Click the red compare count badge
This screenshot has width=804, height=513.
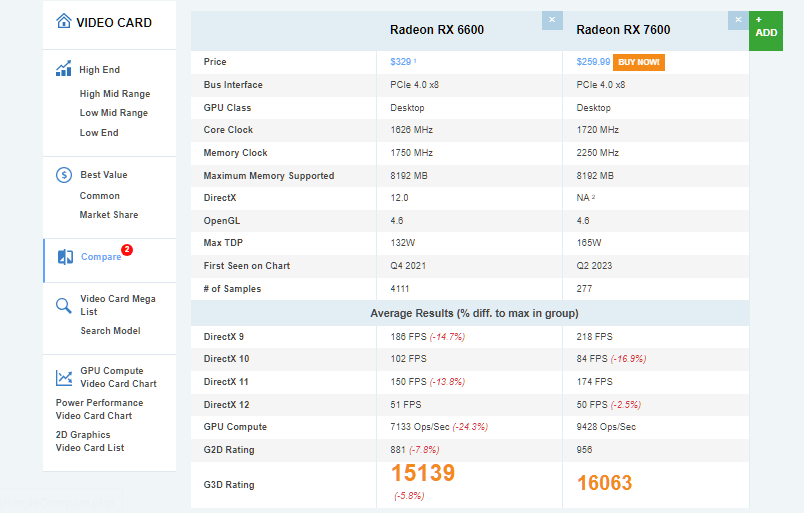[x=127, y=250]
